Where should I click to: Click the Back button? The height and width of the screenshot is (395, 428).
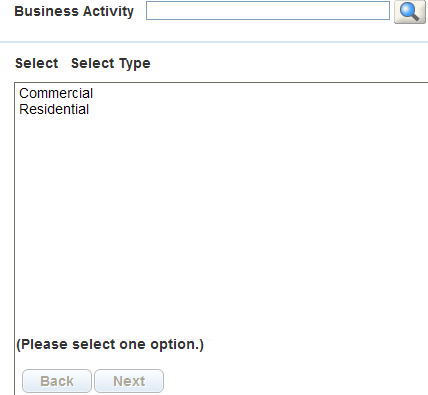57,381
